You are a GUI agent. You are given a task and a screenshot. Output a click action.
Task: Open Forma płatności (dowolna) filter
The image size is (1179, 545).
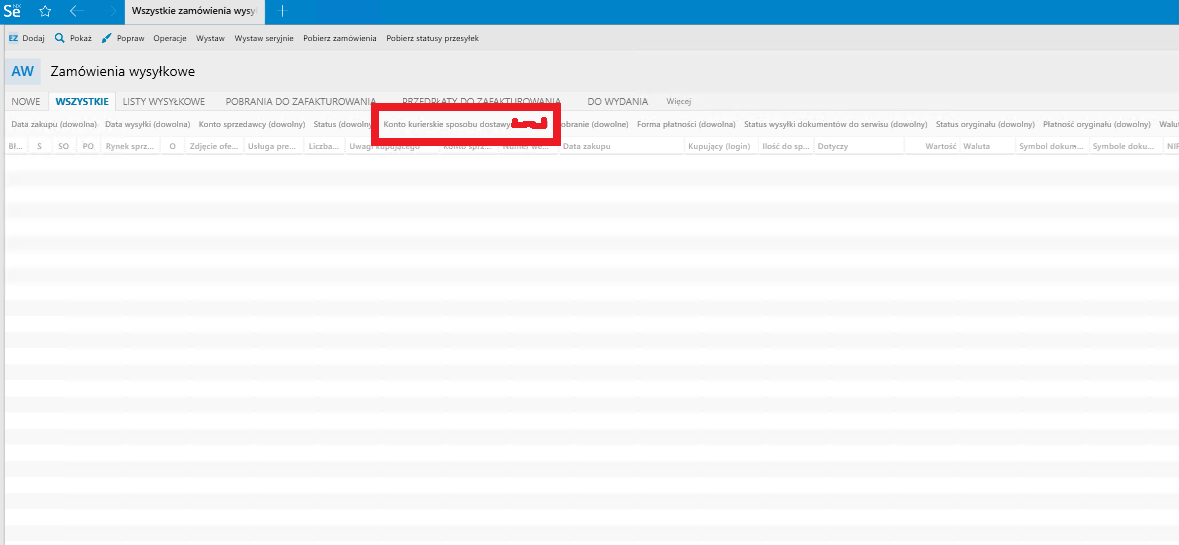pos(686,125)
